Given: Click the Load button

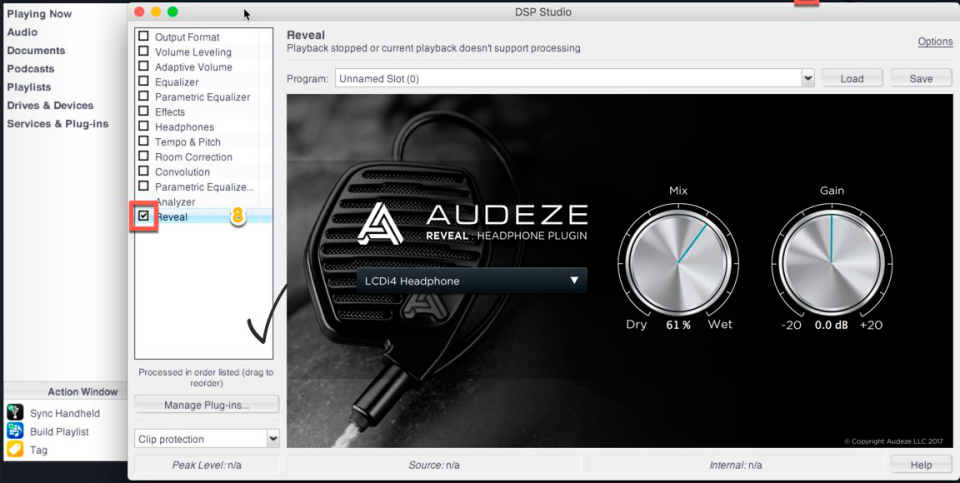Looking at the screenshot, I should tap(852, 78).
